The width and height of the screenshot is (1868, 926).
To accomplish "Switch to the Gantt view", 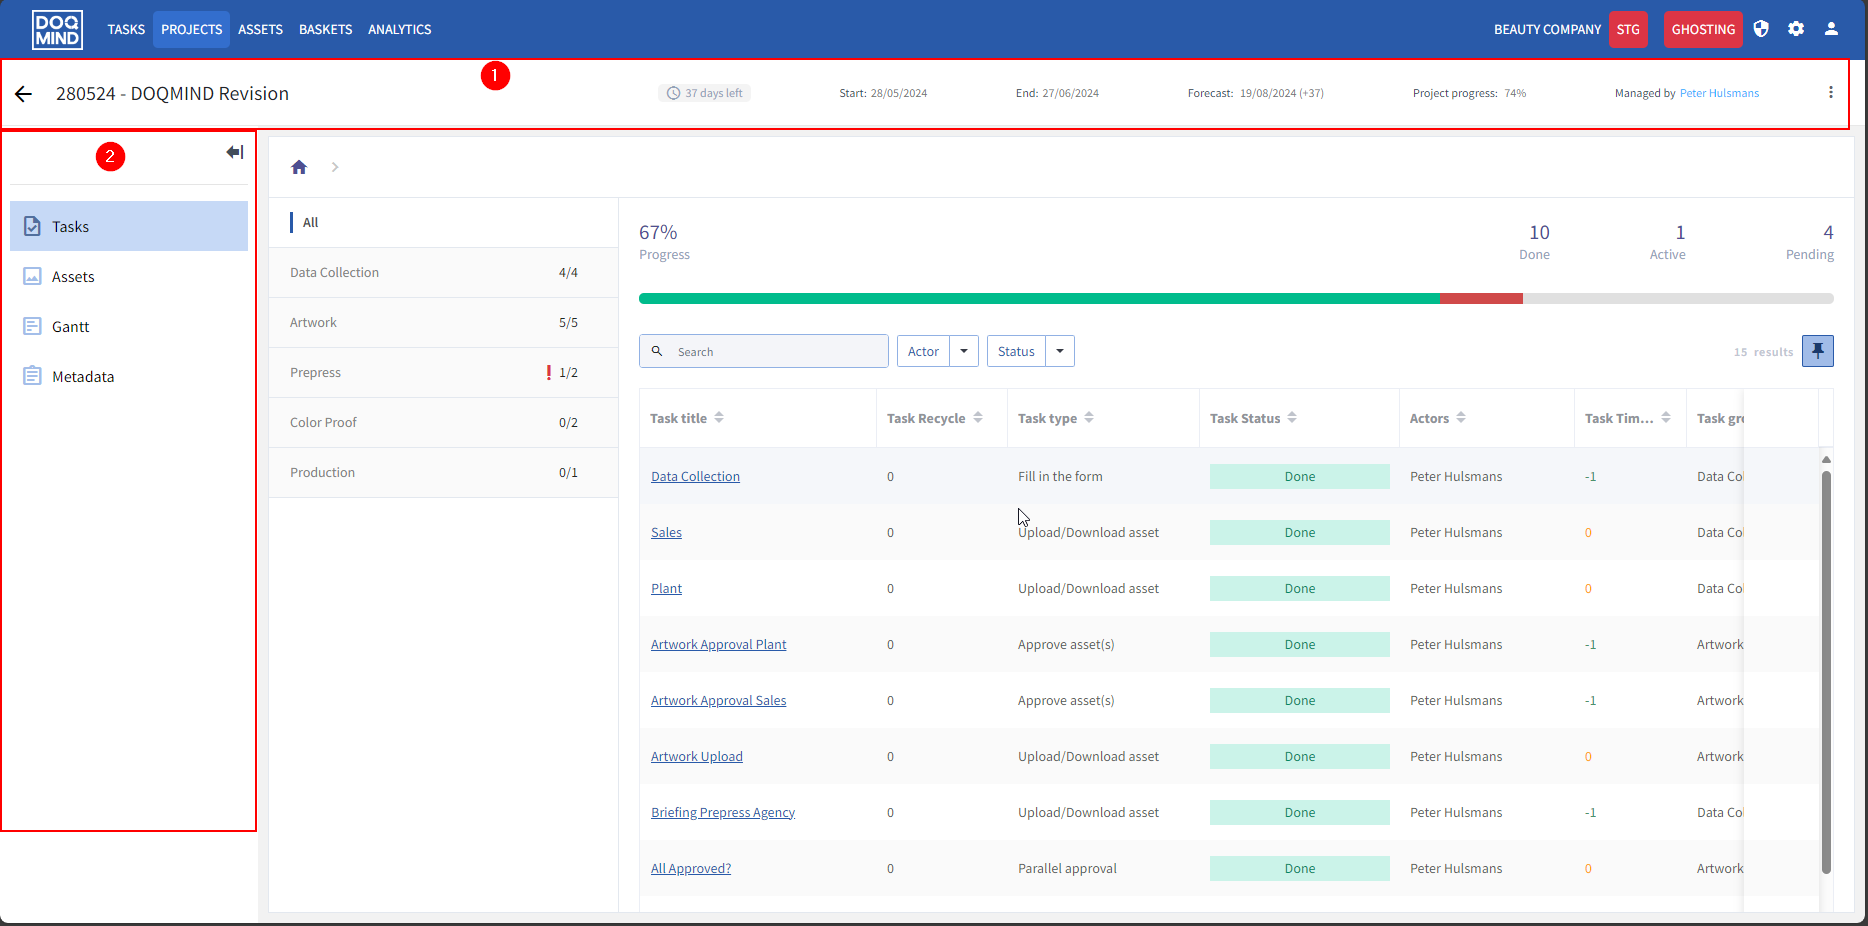I will pos(70,327).
